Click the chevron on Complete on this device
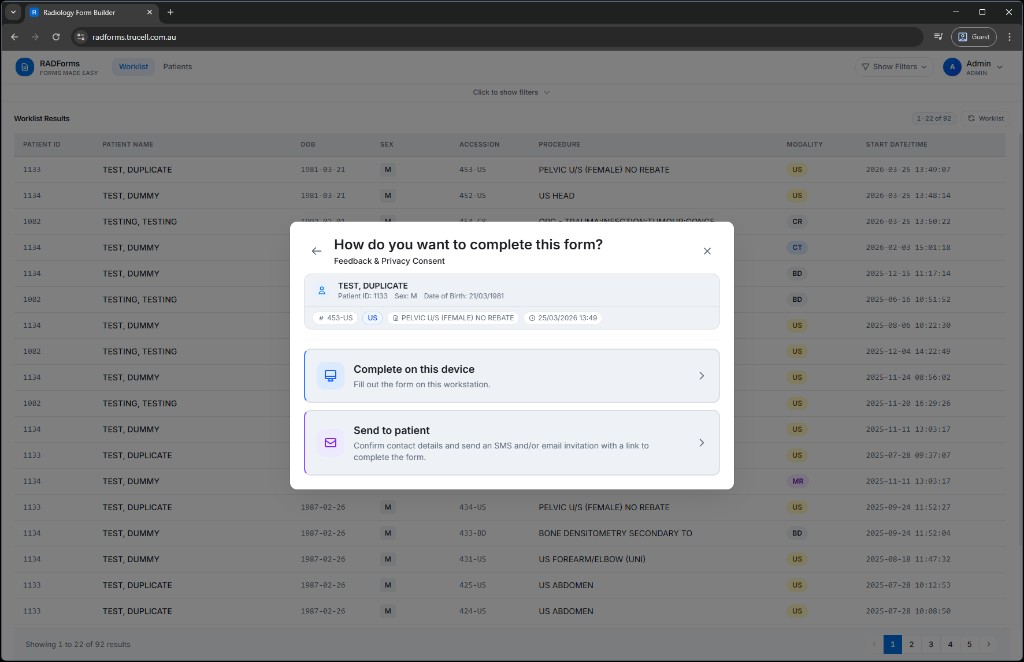 click(701, 376)
